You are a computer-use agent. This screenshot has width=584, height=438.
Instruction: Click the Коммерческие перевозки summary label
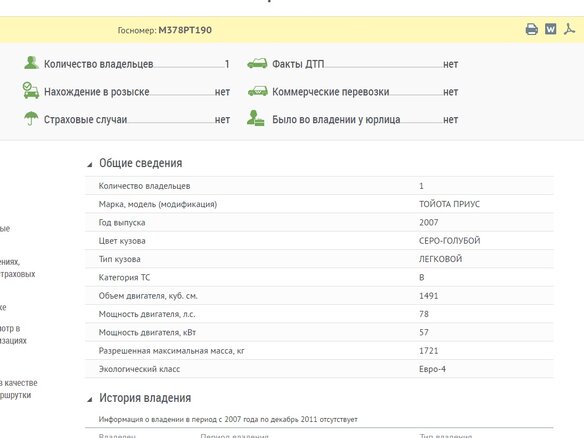coord(331,92)
